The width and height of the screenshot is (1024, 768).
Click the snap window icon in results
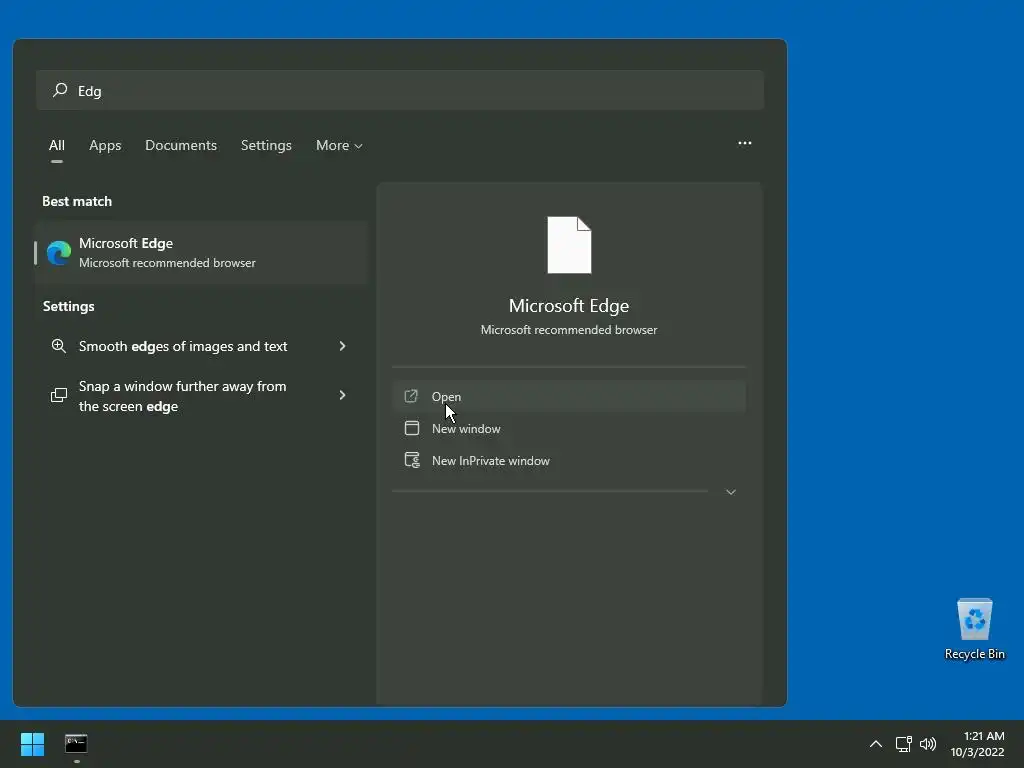pyautogui.click(x=59, y=395)
